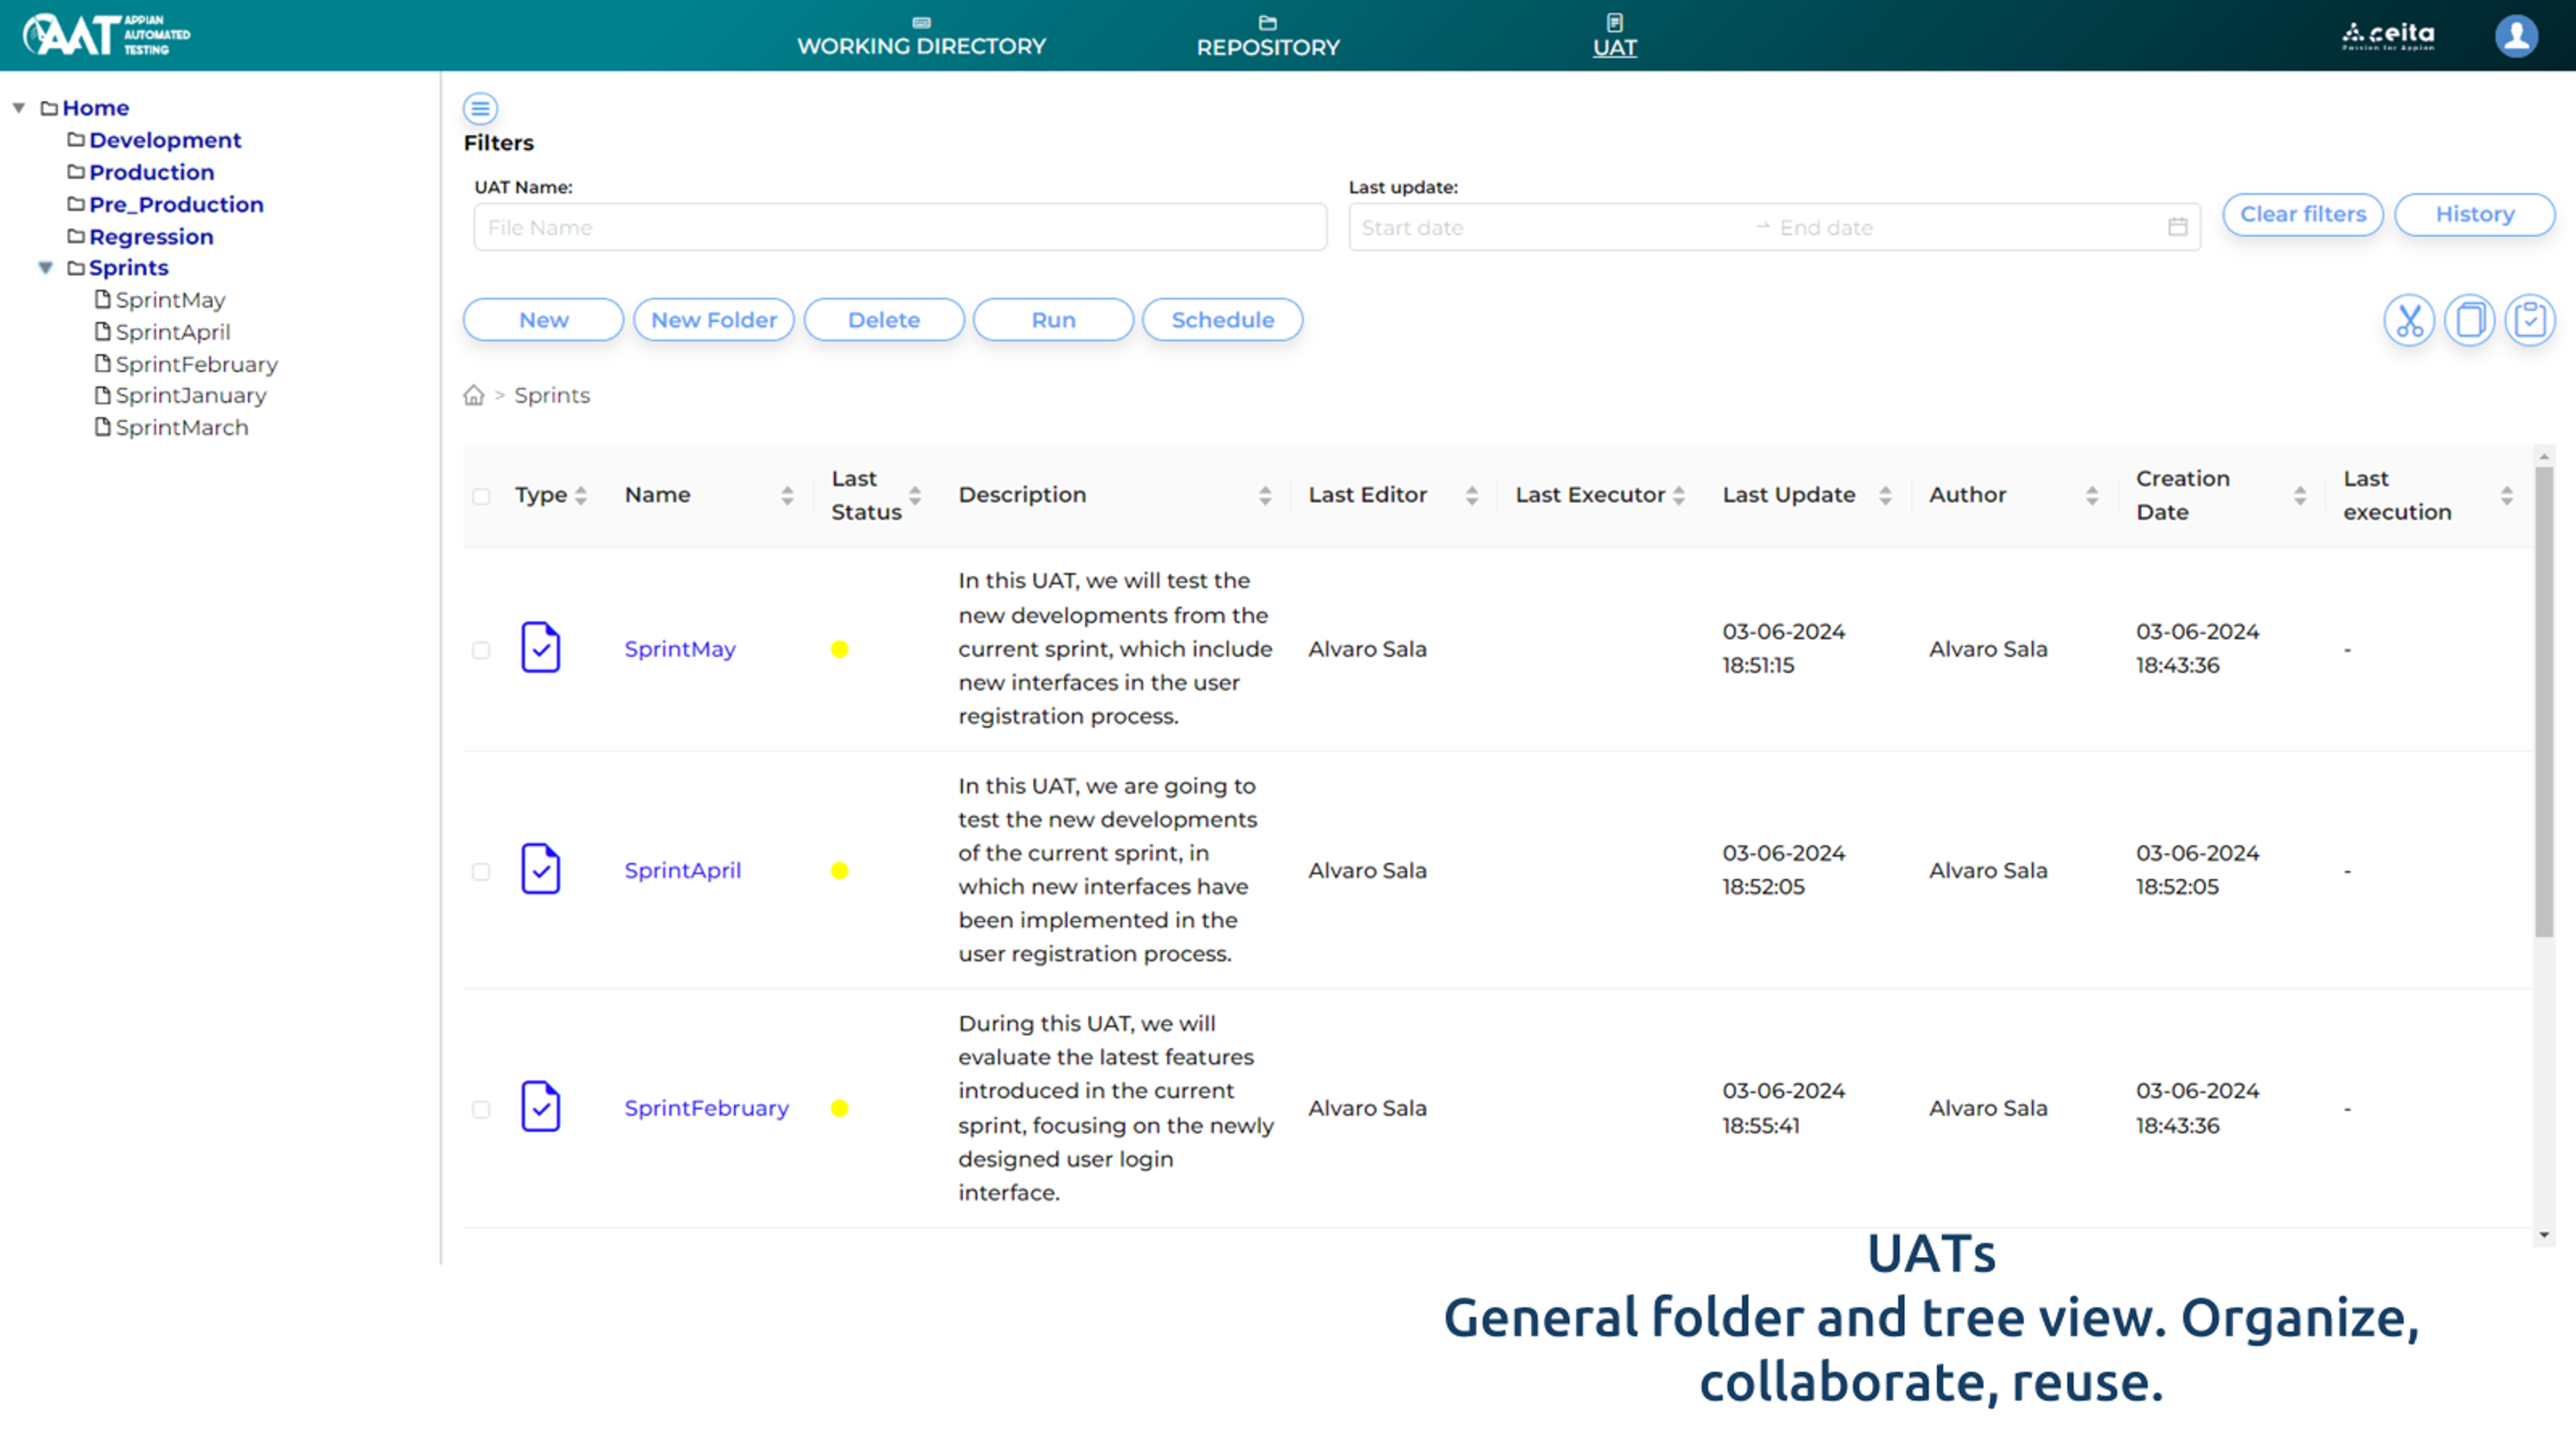Click the Clear filters button

coord(2303,214)
